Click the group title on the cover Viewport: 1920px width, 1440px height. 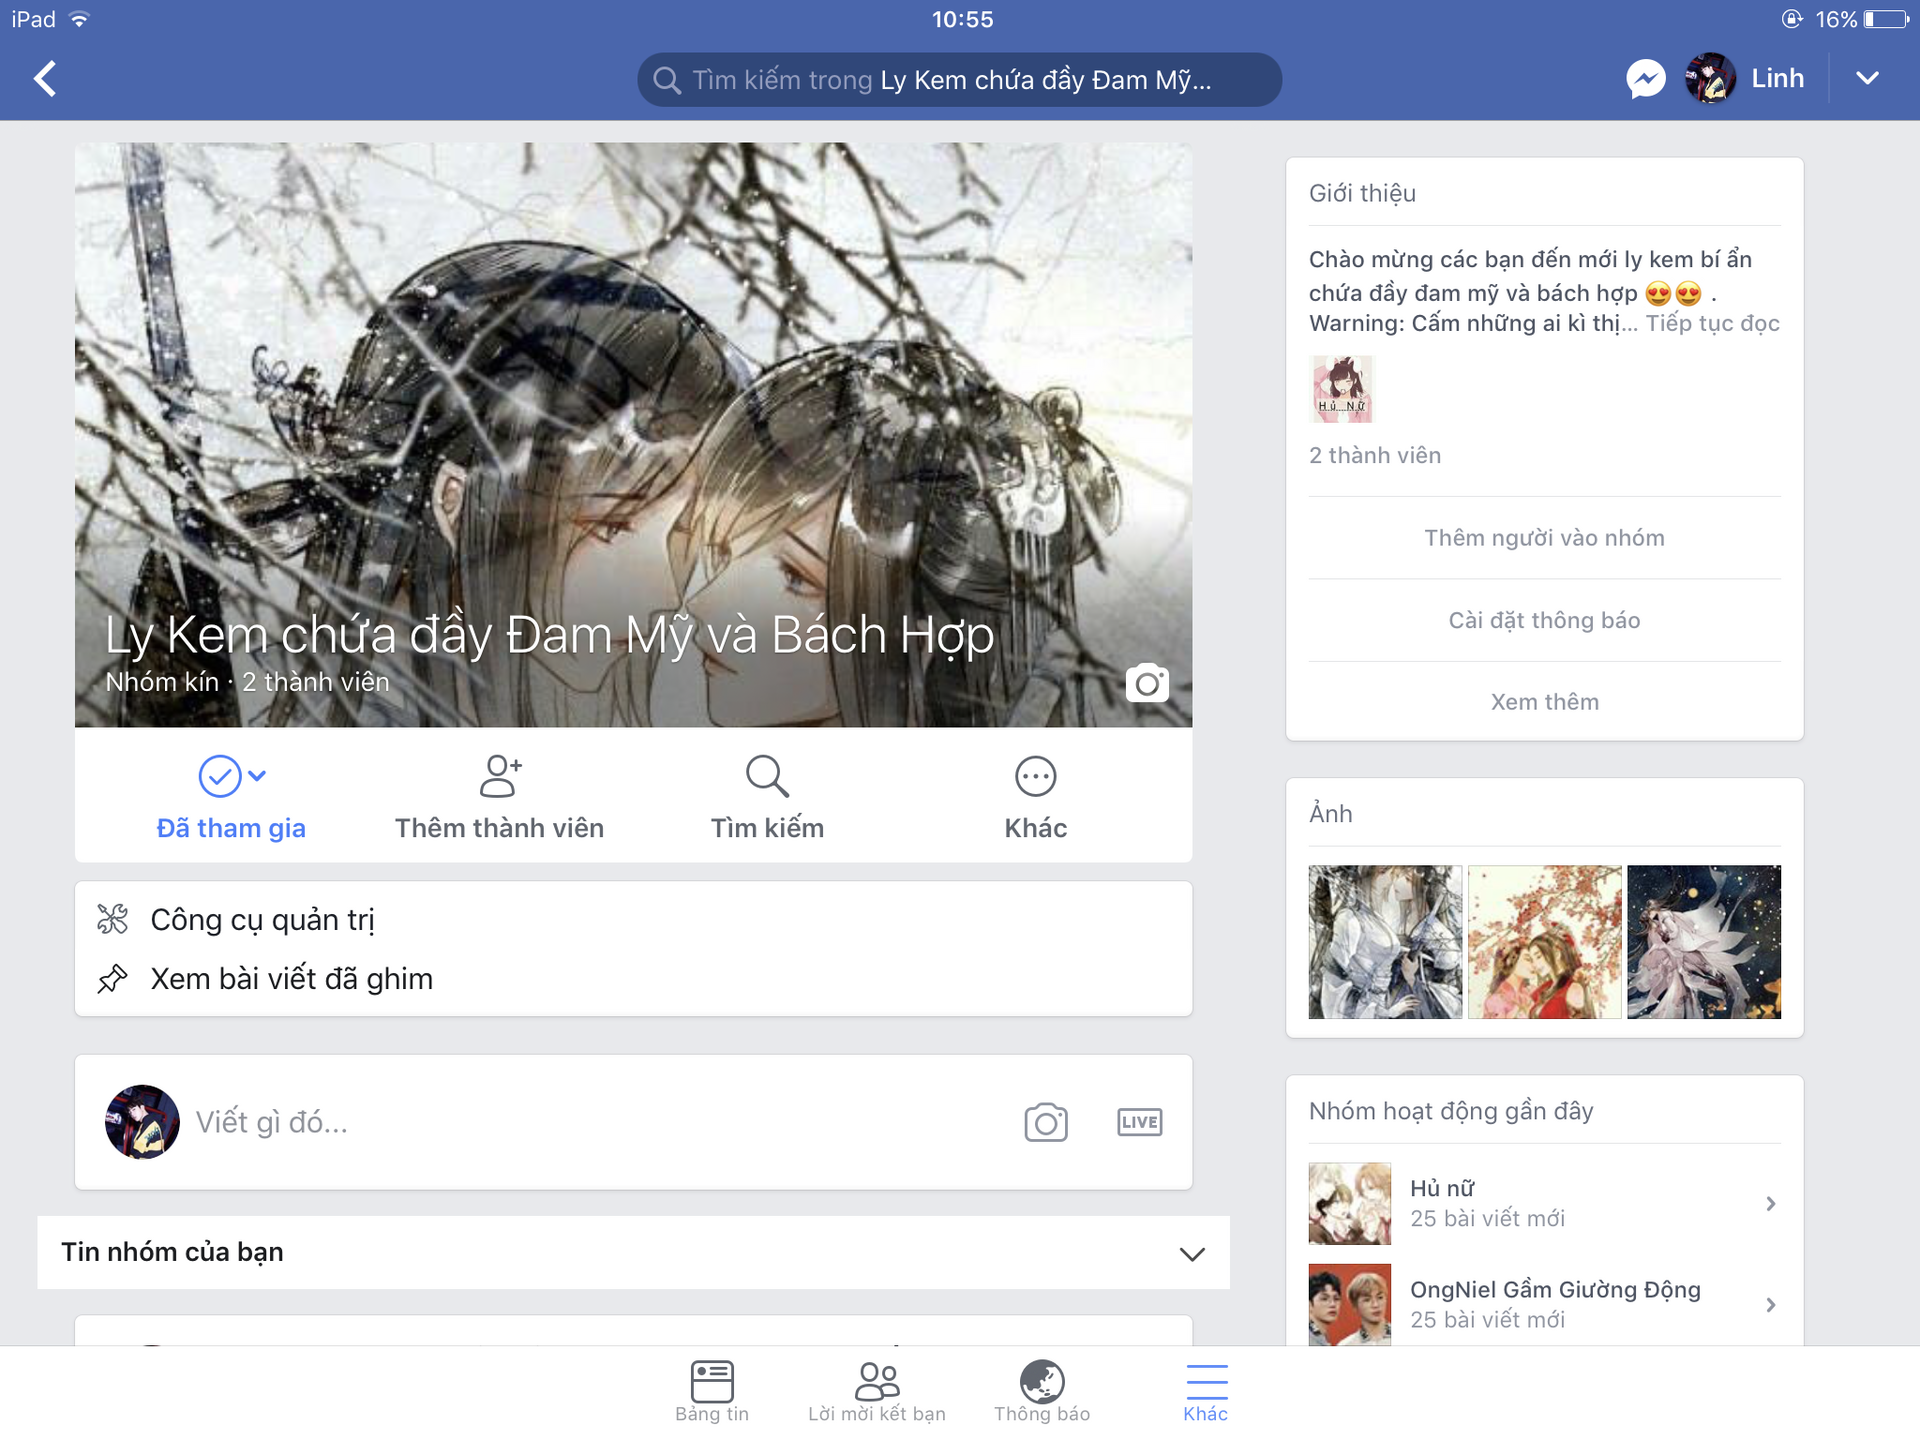coord(550,635)
